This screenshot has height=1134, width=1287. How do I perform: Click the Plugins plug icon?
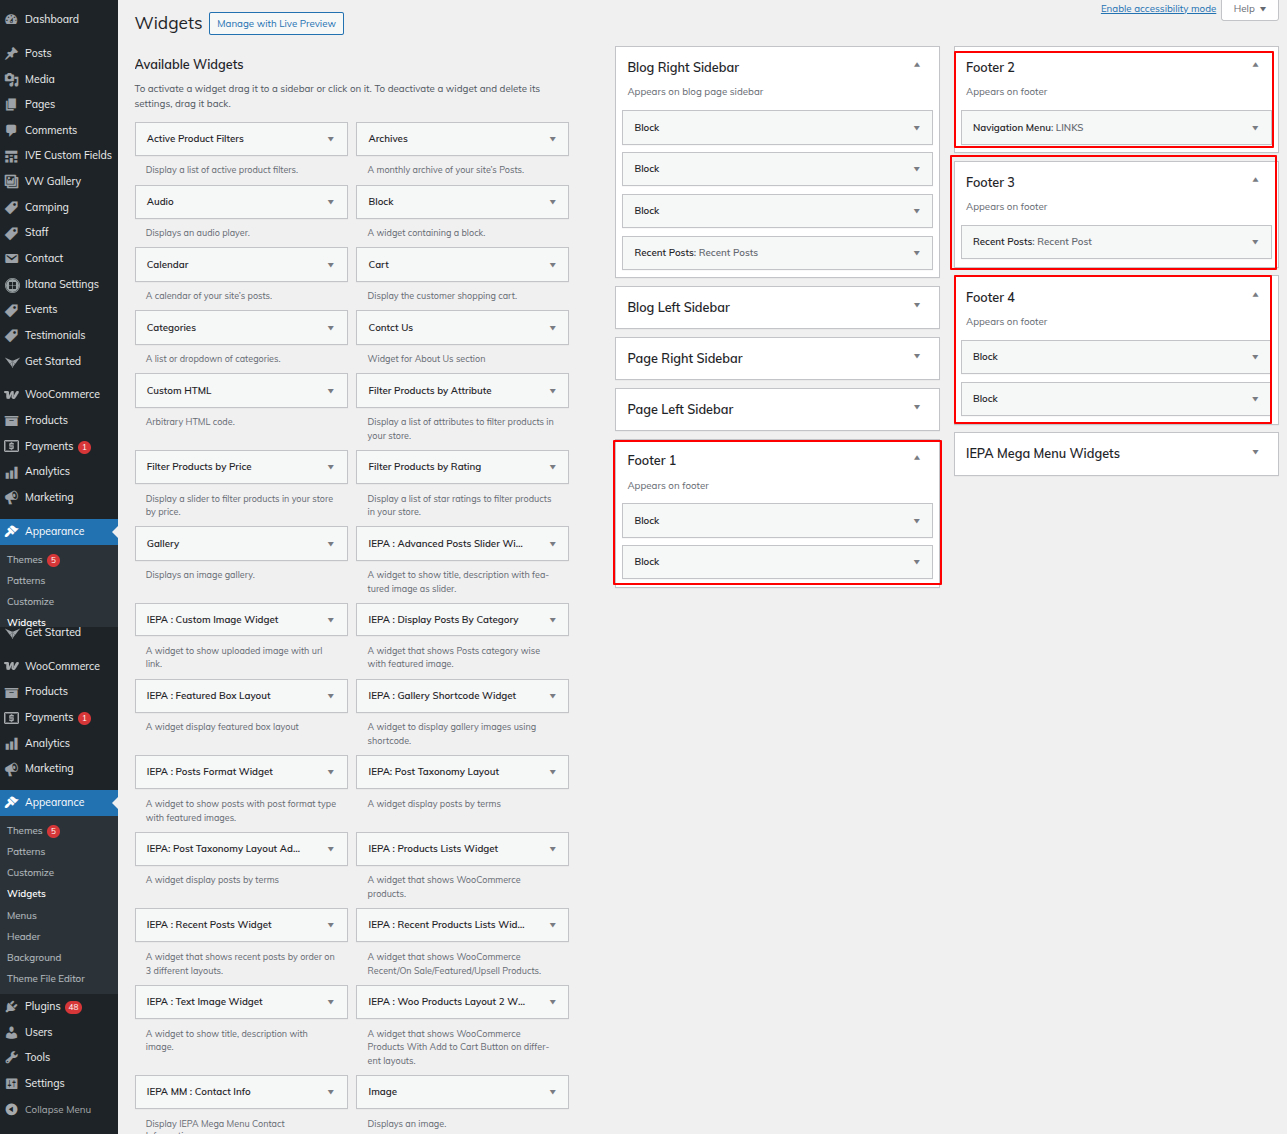click(12, 1006)
